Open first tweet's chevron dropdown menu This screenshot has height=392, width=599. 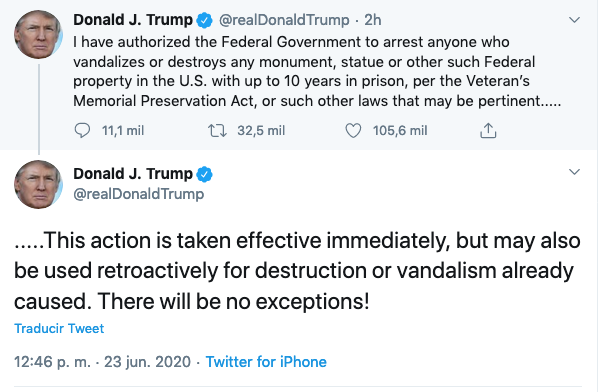(574, 20)
